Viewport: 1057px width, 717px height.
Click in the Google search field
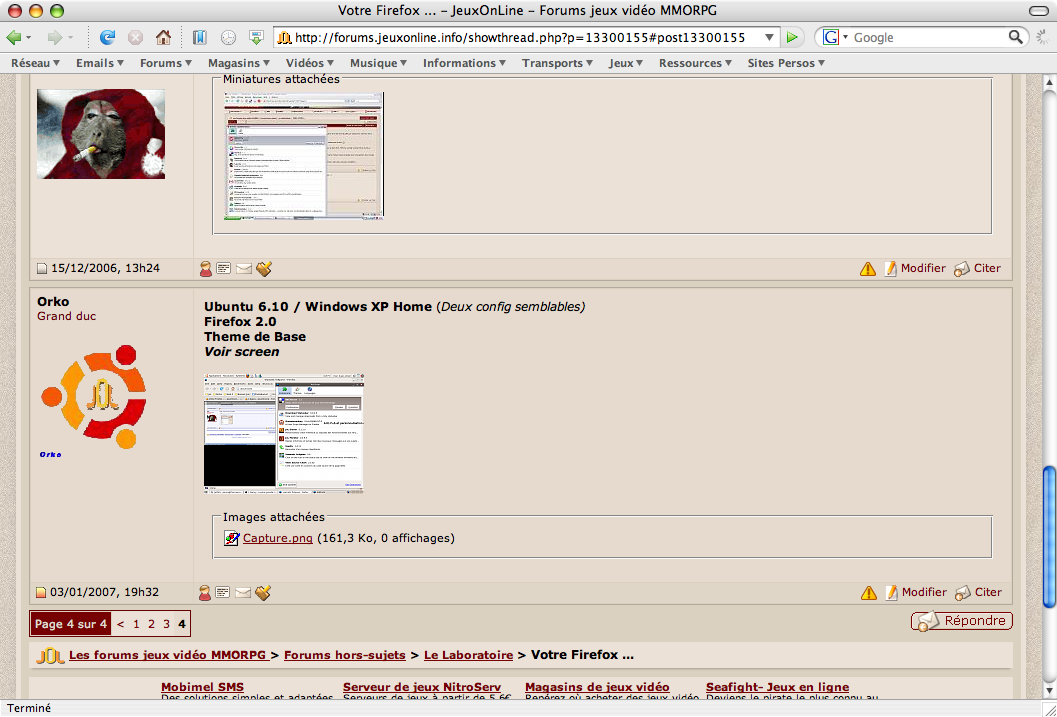click(x=928, y=37)
